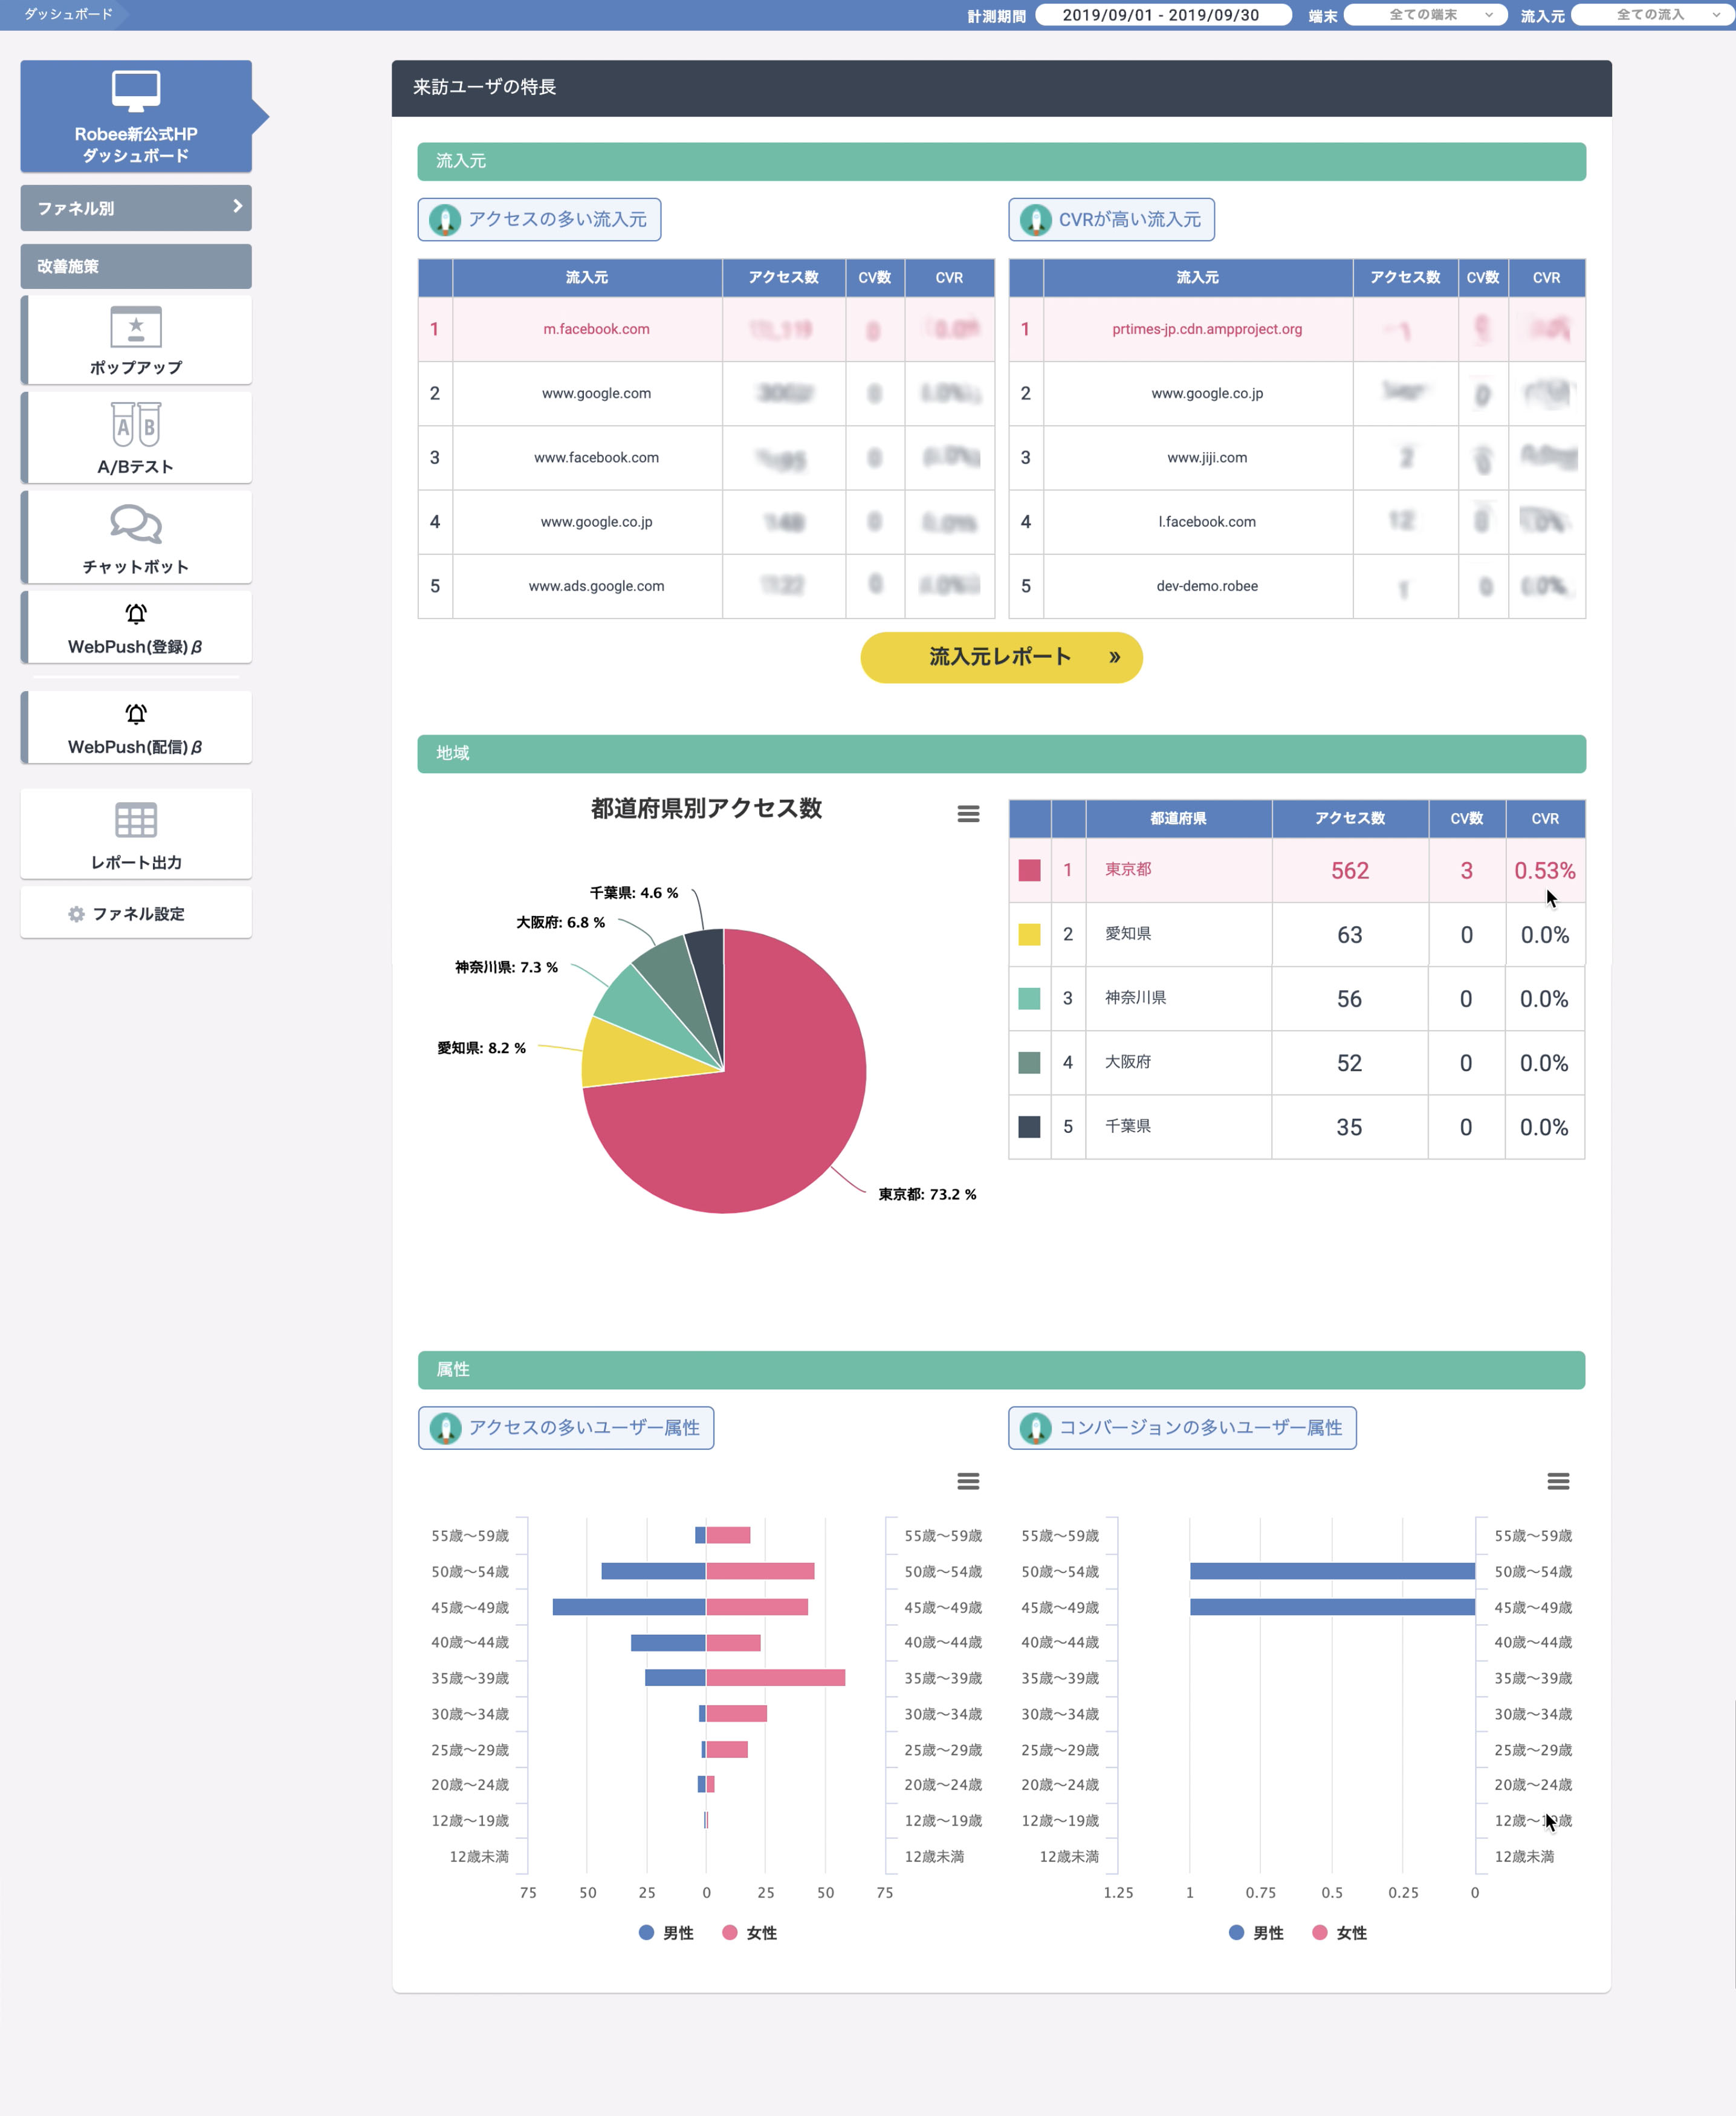This screenshot has height=2116, width=1736.
Task: Expand the ファネル別 sidebar item
Action: 136,208
